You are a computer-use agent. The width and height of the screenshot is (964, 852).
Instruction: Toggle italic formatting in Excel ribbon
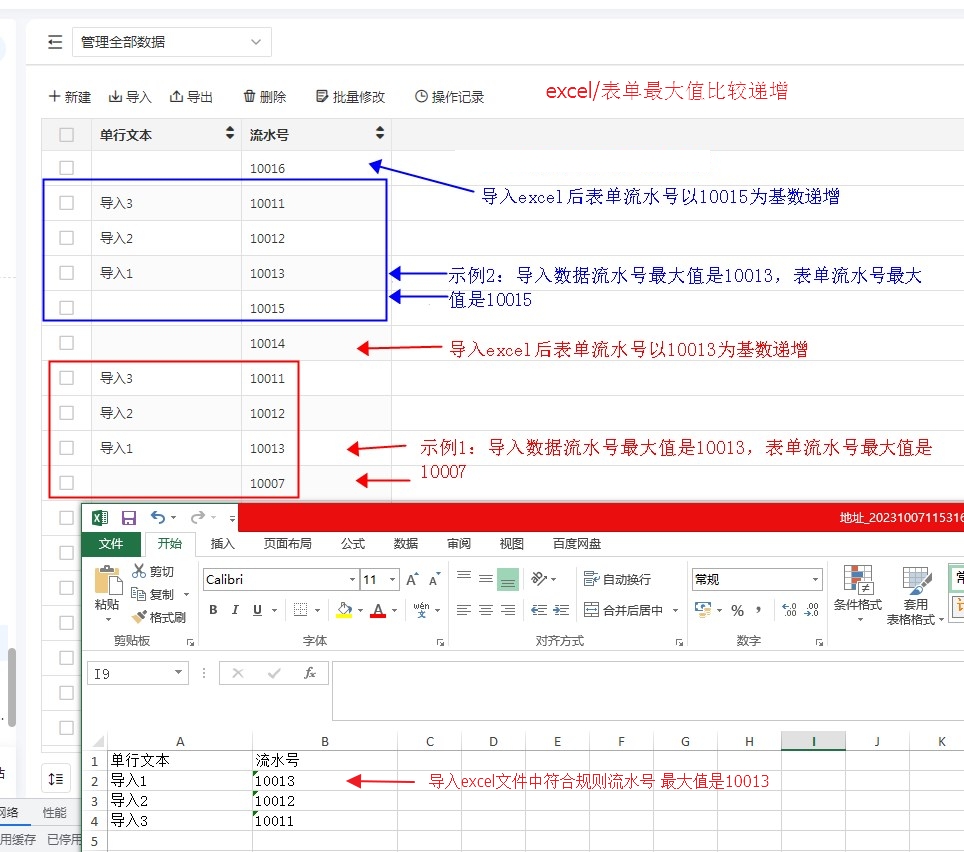click(x=235, y=610)
